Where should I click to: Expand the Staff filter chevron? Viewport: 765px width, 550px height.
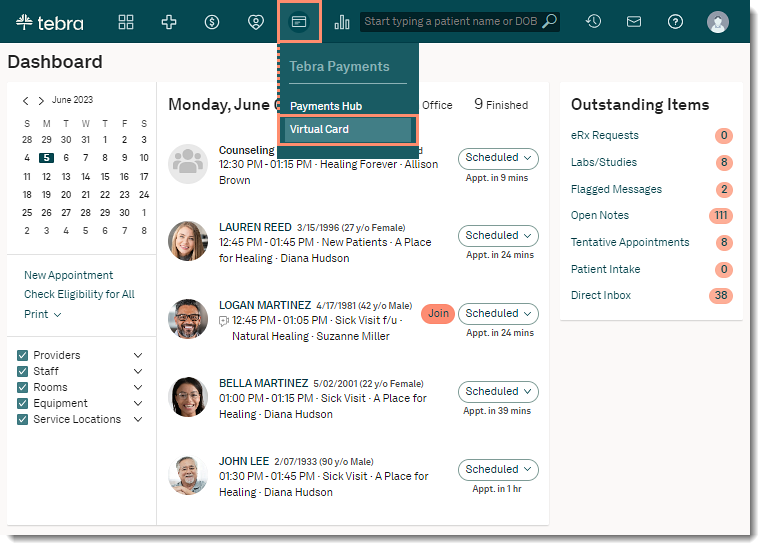tap(138, 371)
